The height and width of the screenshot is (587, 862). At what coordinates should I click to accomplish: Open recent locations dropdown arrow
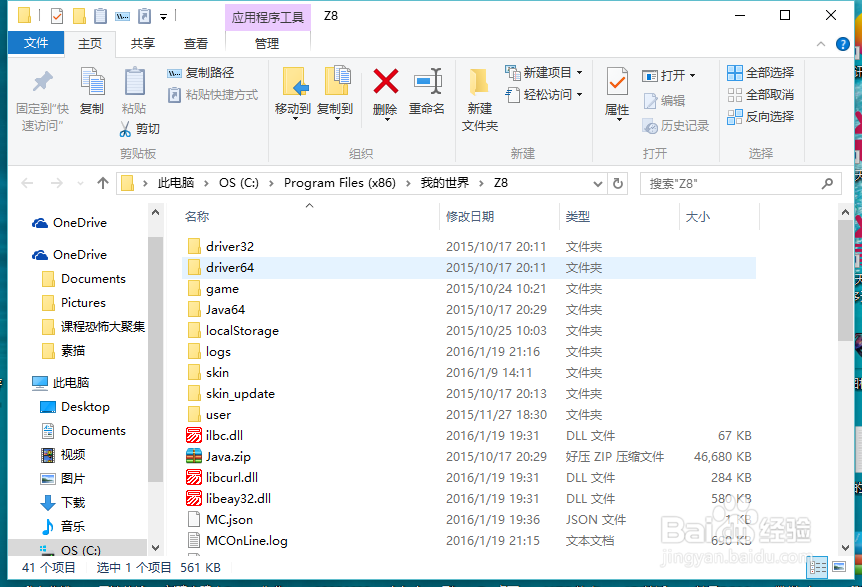point(81,184)
